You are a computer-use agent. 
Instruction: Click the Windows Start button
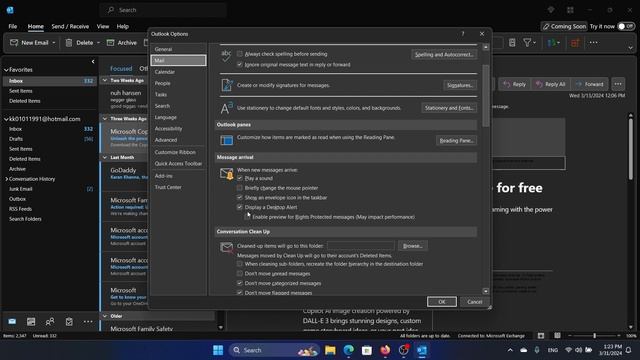pos(218,350)
